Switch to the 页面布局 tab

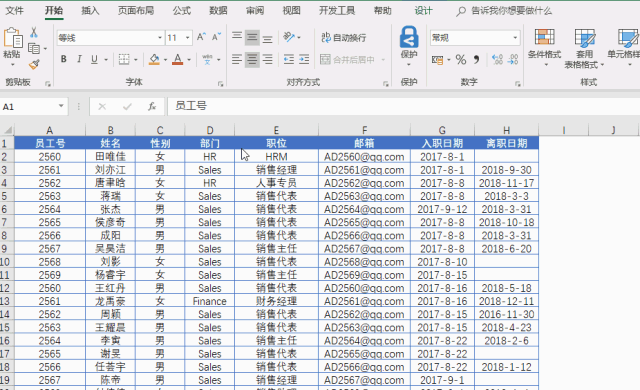pos(136,11)
